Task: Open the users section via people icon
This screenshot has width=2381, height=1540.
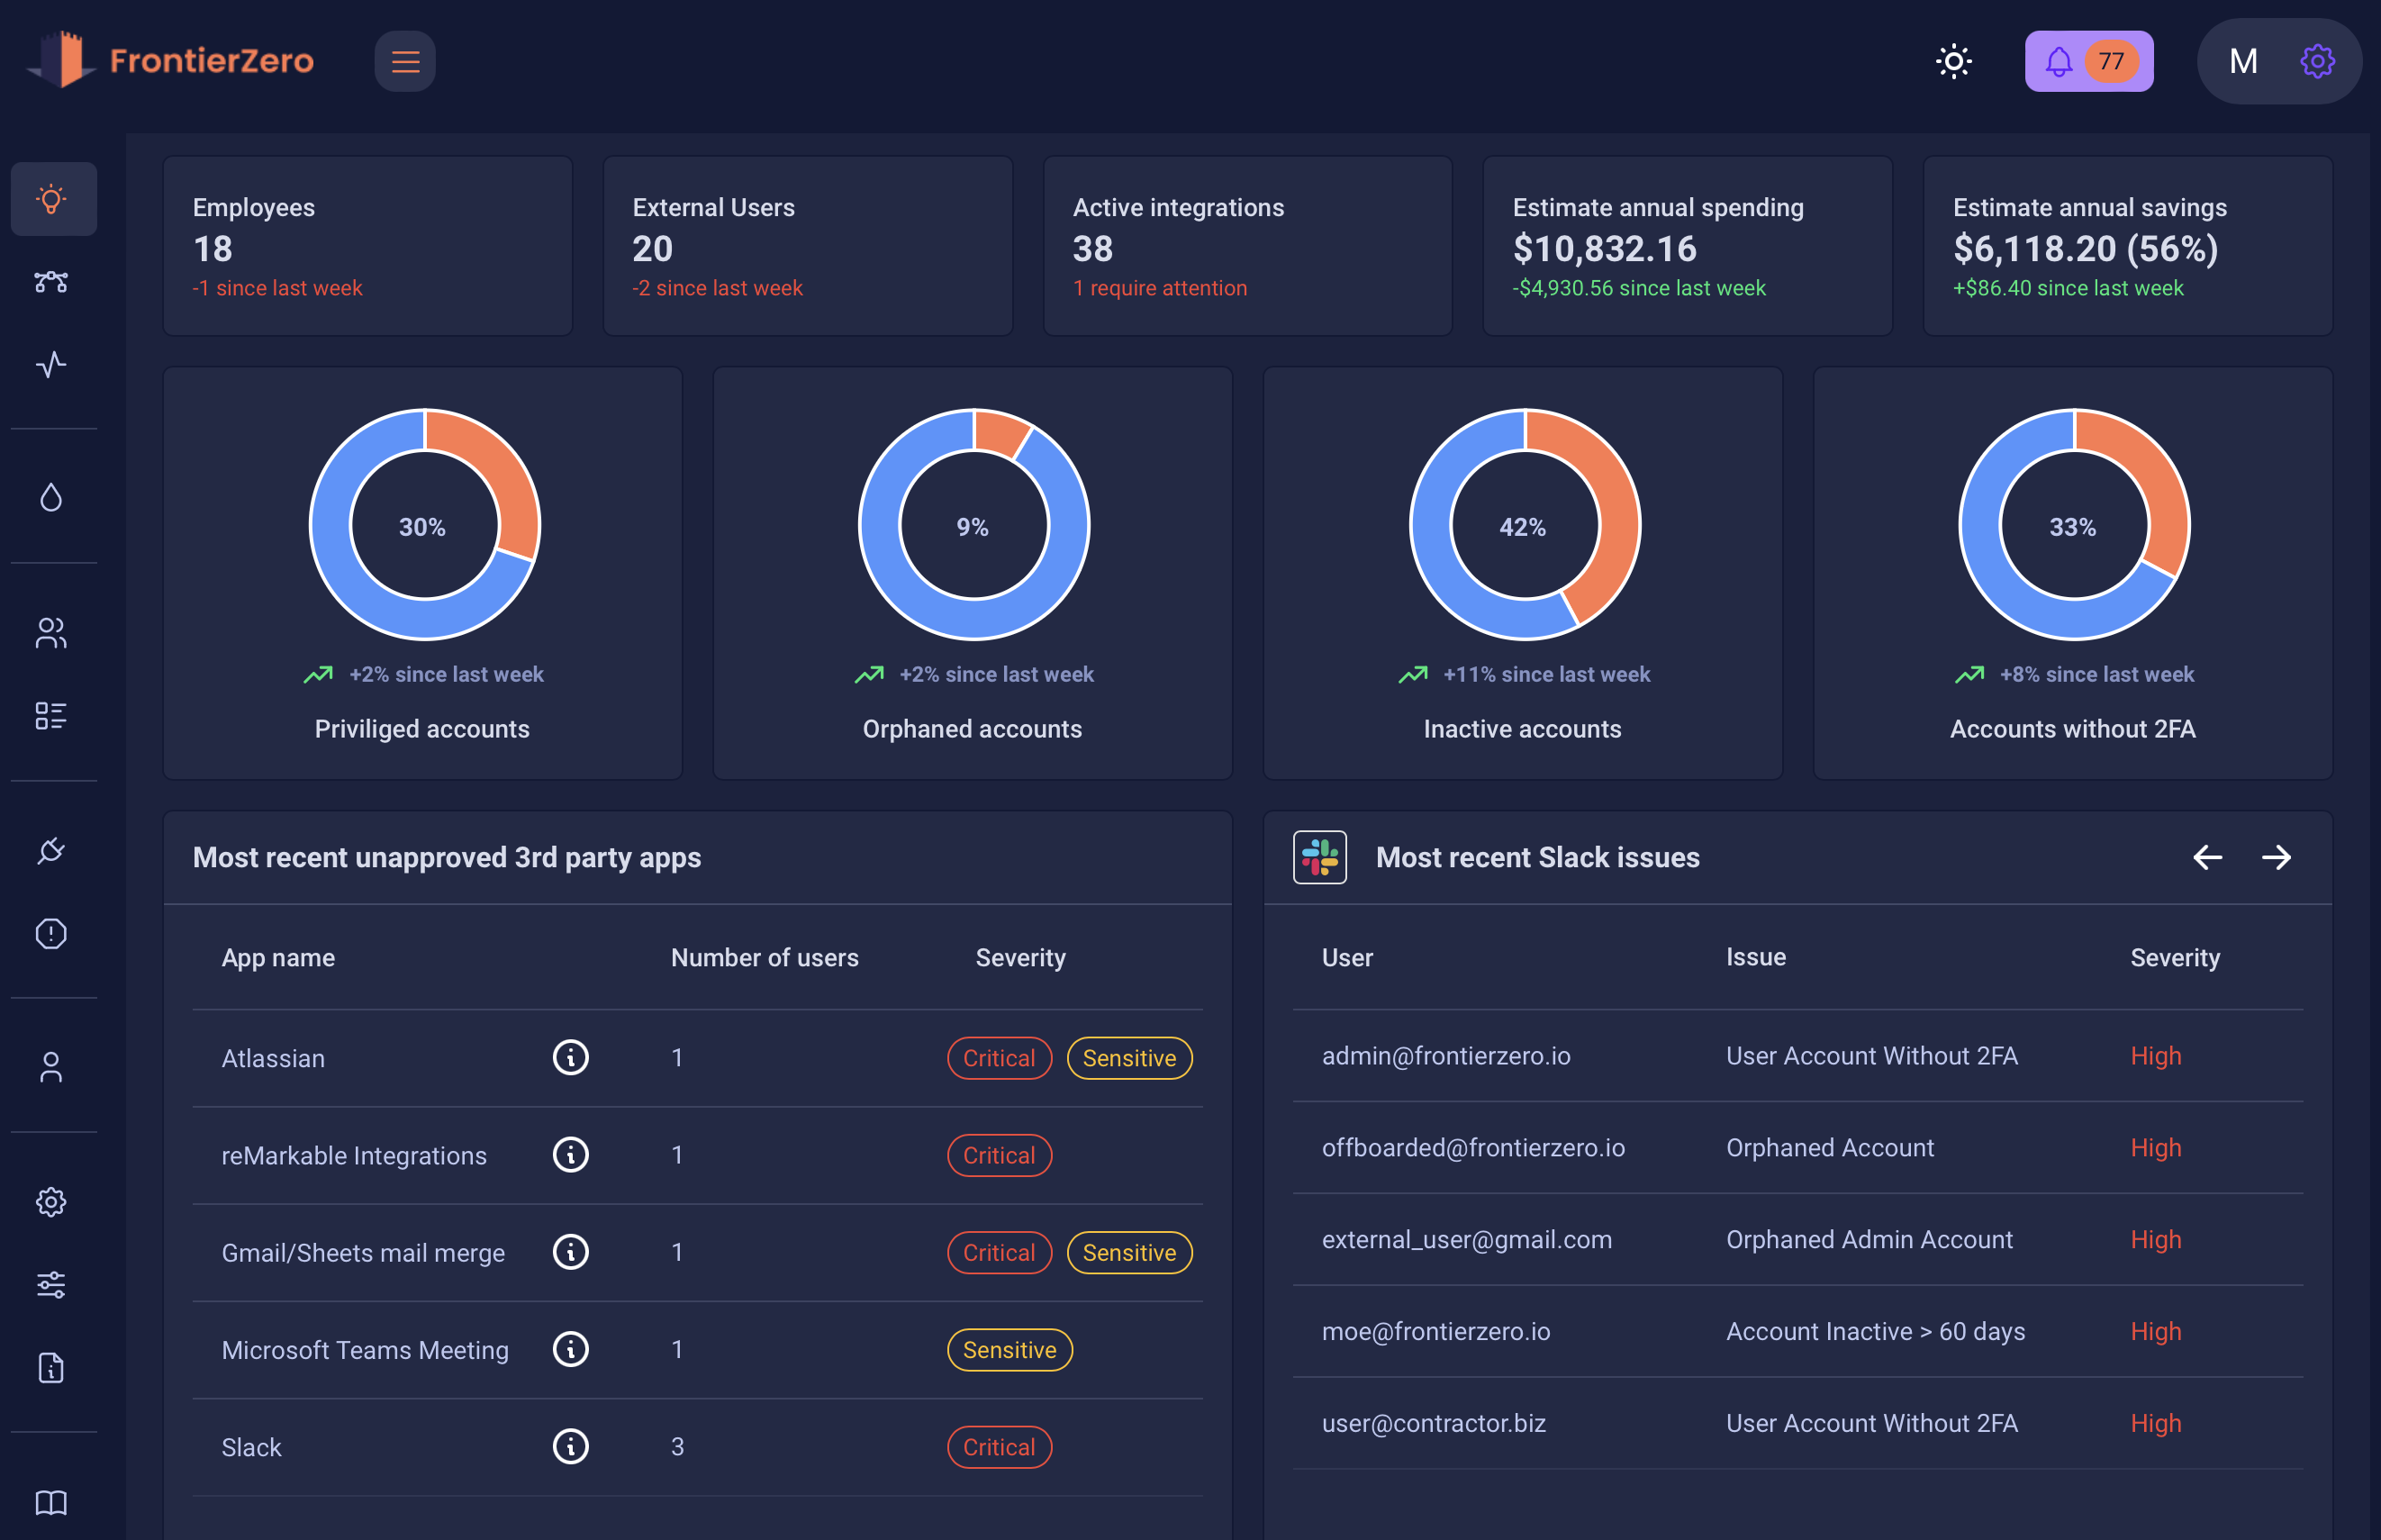Action: (53, 632)
